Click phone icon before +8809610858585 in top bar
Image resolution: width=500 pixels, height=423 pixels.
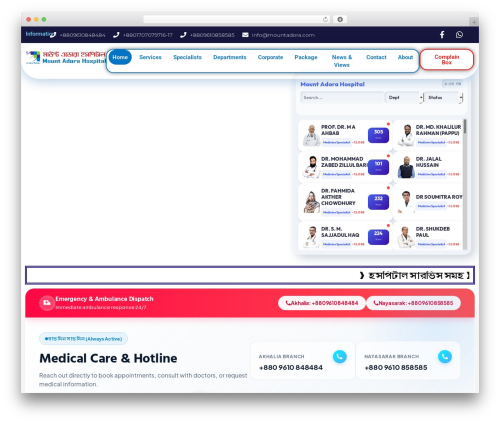[x=183, y=35]
